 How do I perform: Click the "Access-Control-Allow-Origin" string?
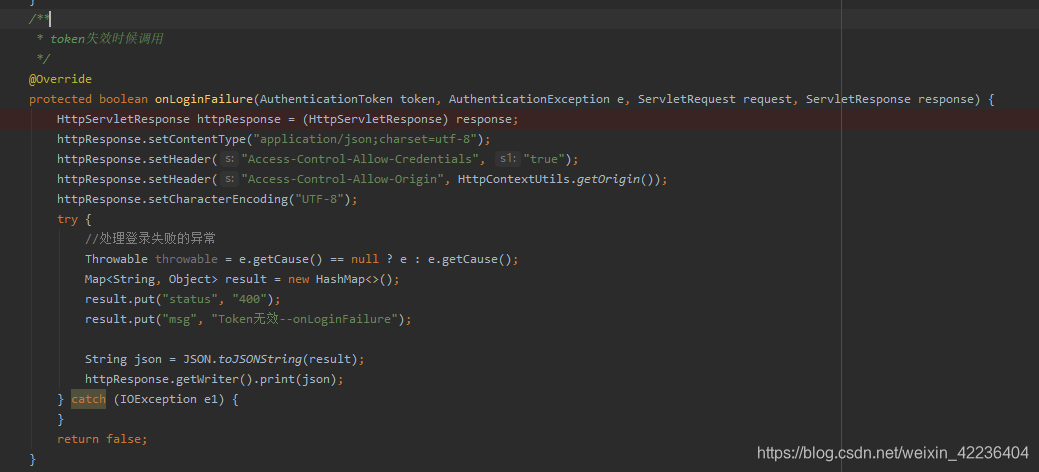[x=343, y=179]
